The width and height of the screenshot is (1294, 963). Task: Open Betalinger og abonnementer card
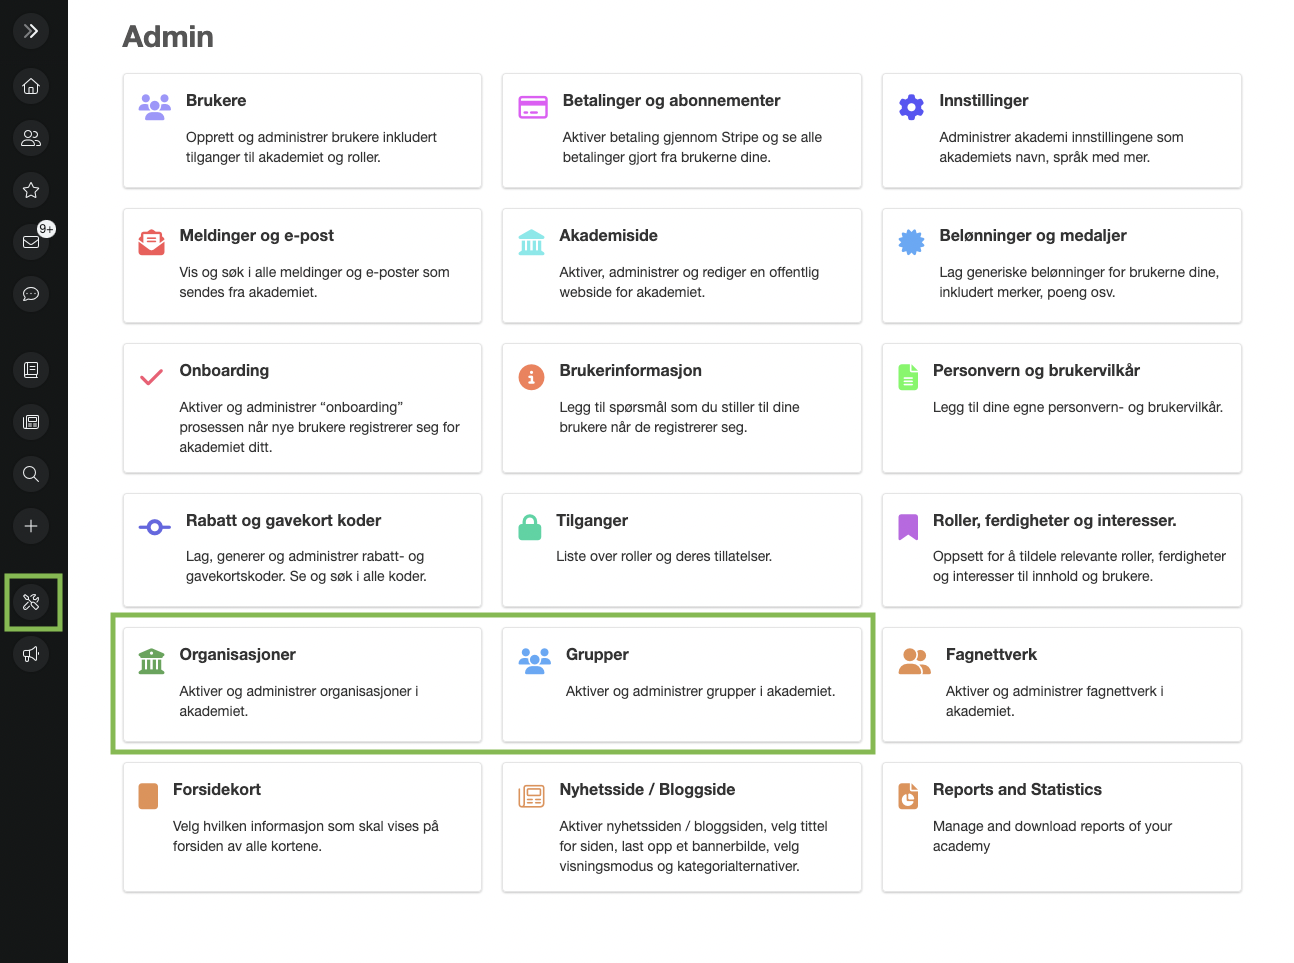tap(681, 130)
